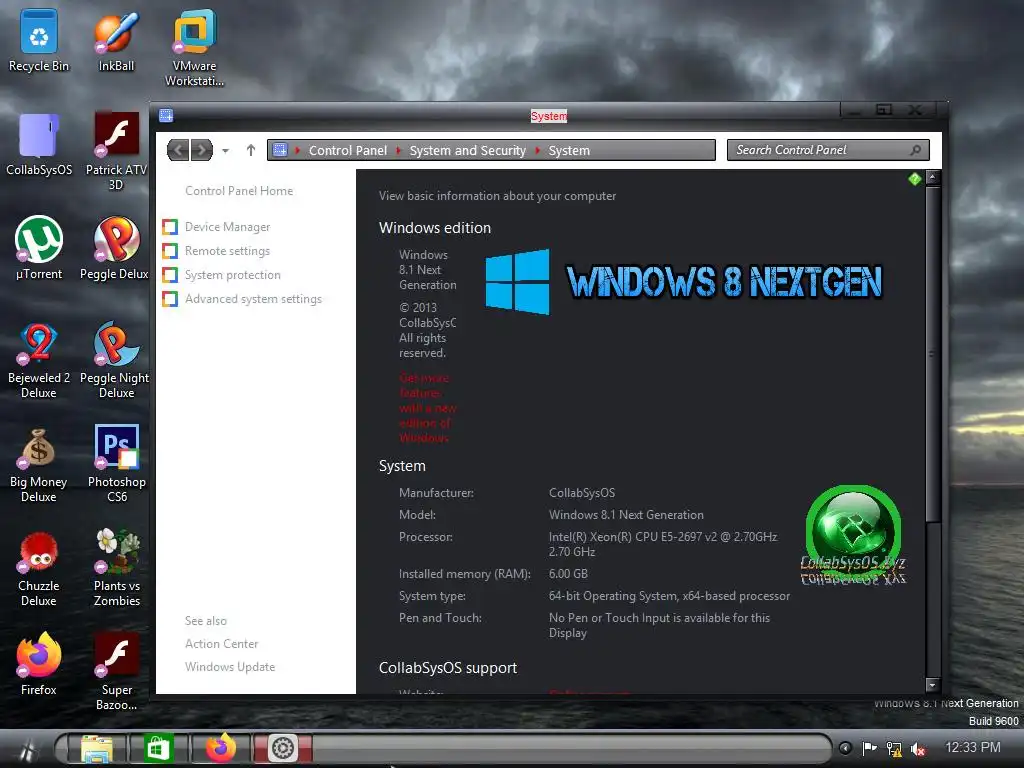Select the CollabSysOS manufacturer value
The height and width of the screenshot is (768, 1024).
582,493
